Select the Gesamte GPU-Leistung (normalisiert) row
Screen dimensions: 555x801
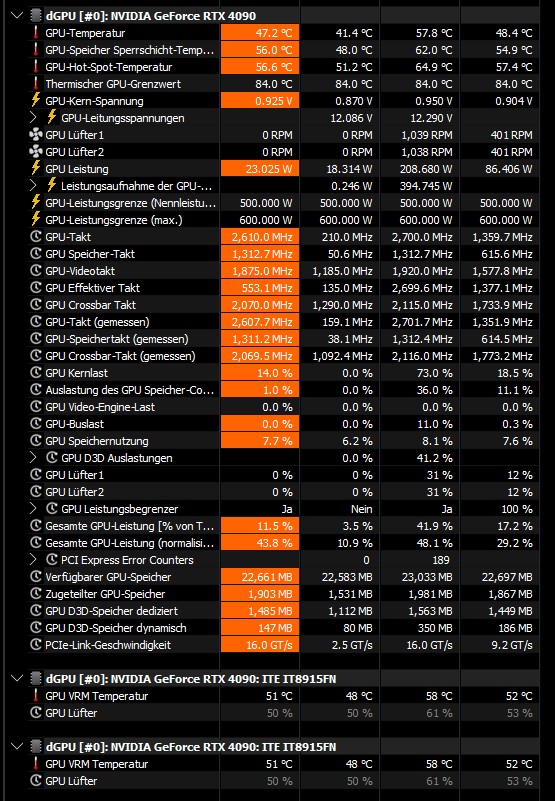pyautogui.click(x=130, y=543)
